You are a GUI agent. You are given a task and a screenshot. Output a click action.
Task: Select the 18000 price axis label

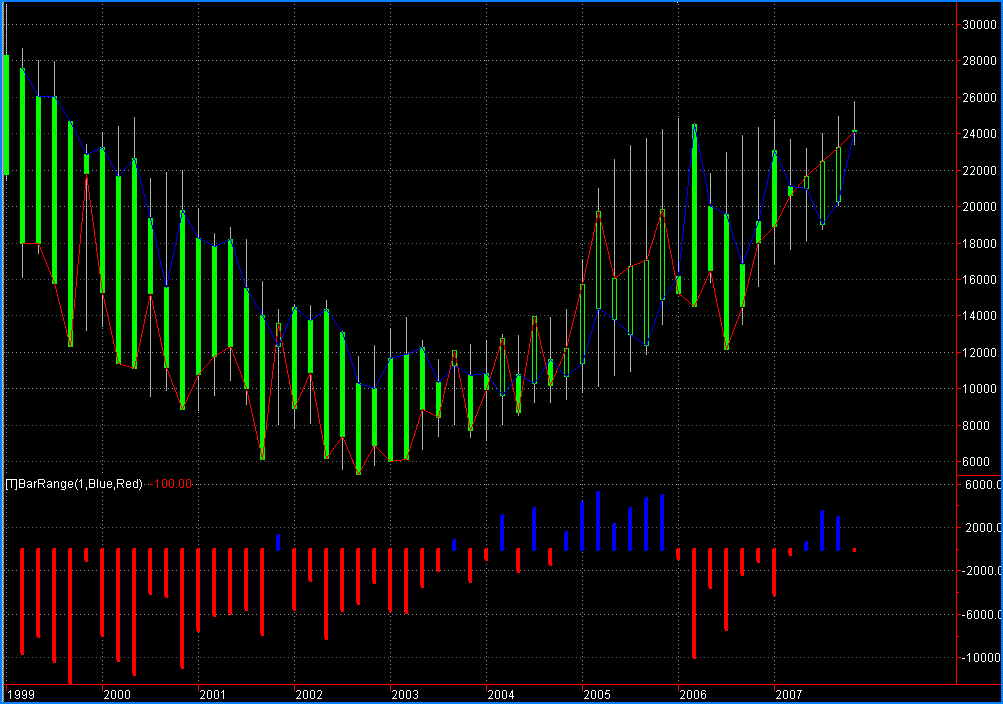tap(979, 244)
